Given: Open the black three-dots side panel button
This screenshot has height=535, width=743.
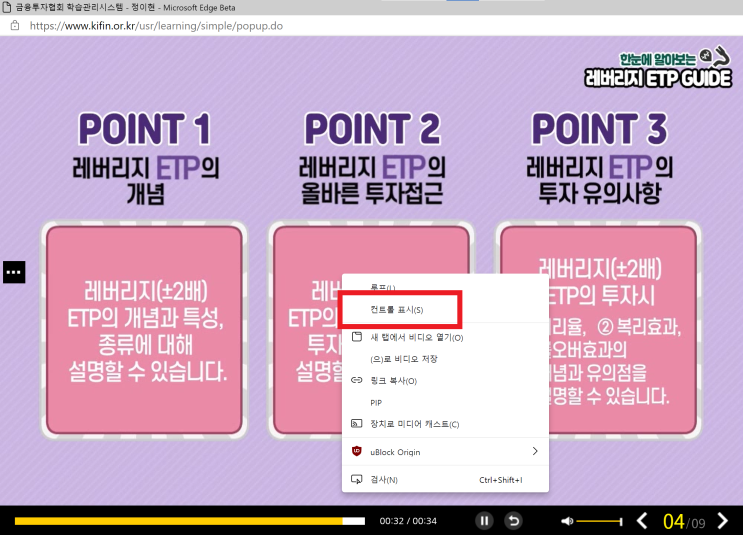Looking at the screenshot, I should click(x=14, y=272).
